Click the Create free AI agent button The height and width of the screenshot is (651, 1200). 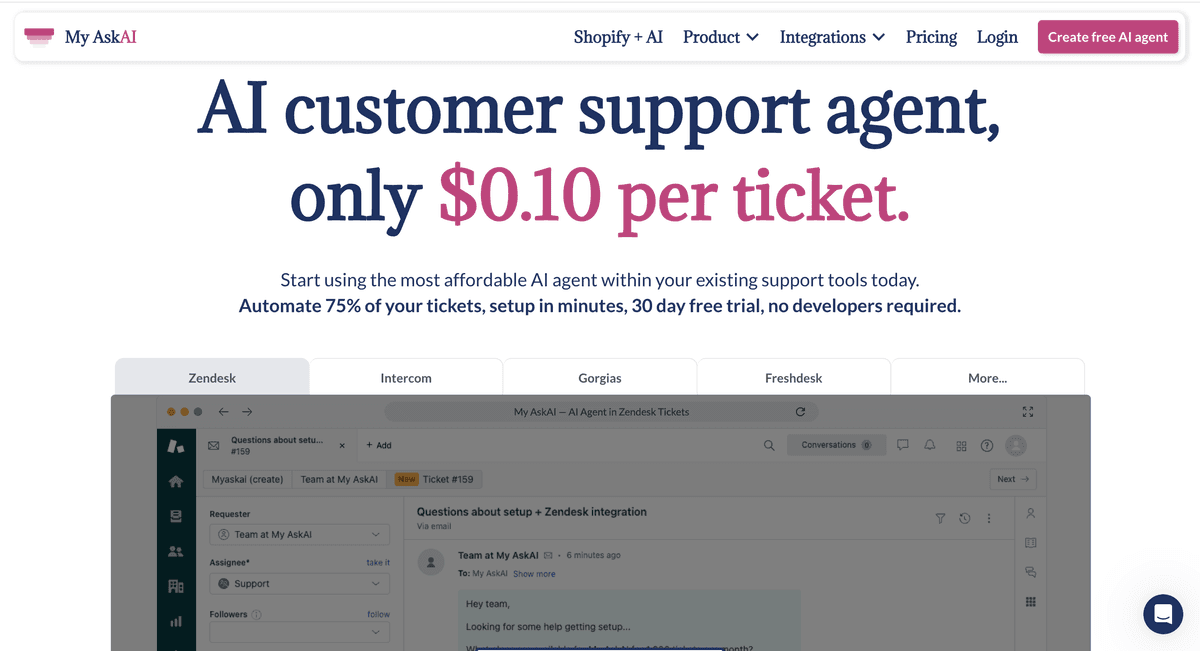click(x=1108, y=37)
